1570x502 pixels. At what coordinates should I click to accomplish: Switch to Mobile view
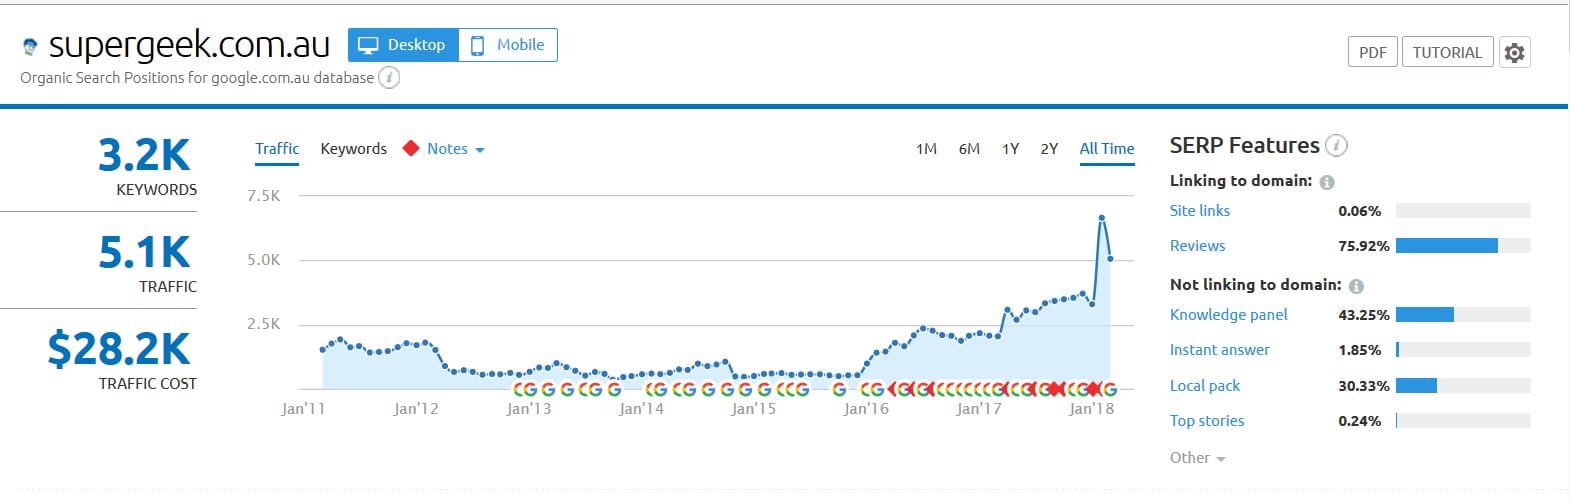[508, 45]
